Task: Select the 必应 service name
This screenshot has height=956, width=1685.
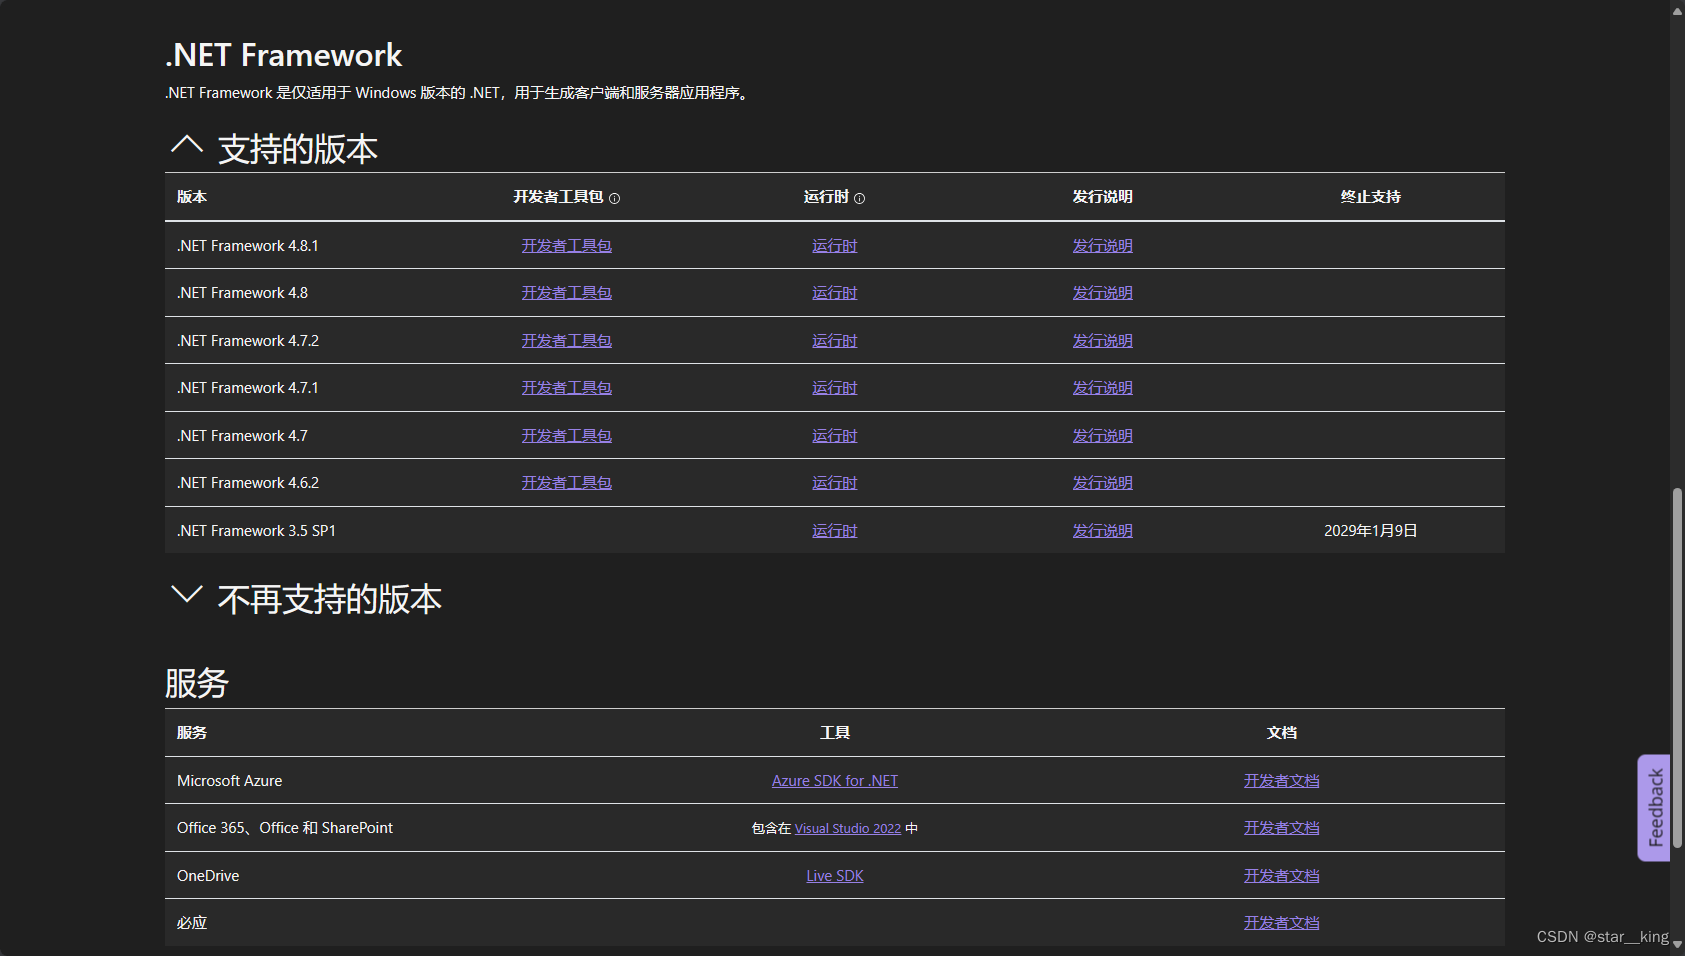Action: pyautogui.click(x=192, y=923)
